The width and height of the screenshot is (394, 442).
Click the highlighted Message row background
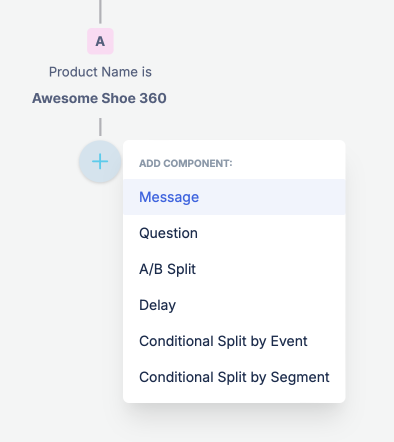pyautogui.click(x=234, y=197)
